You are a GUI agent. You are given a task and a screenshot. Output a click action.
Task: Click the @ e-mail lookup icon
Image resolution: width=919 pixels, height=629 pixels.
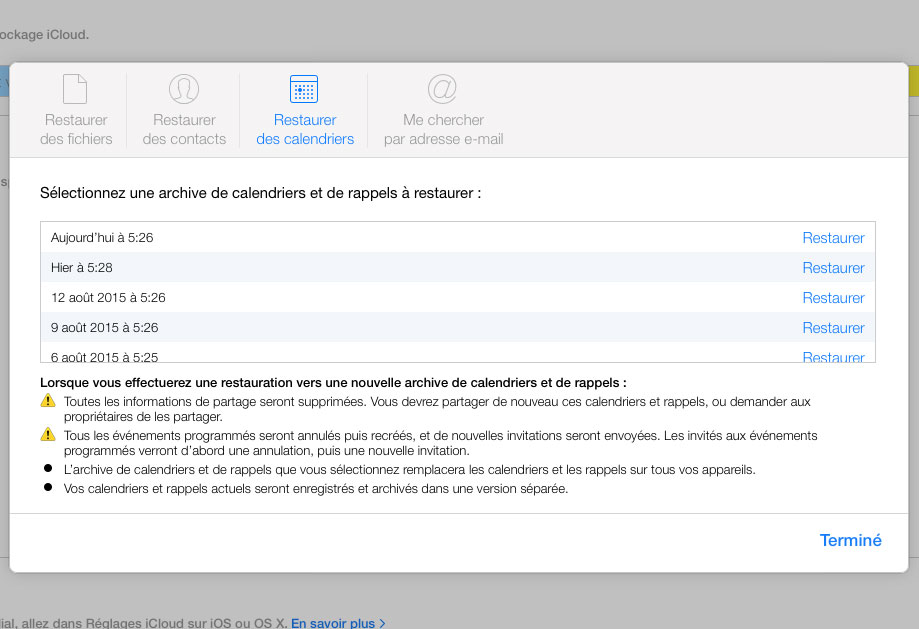443,89
